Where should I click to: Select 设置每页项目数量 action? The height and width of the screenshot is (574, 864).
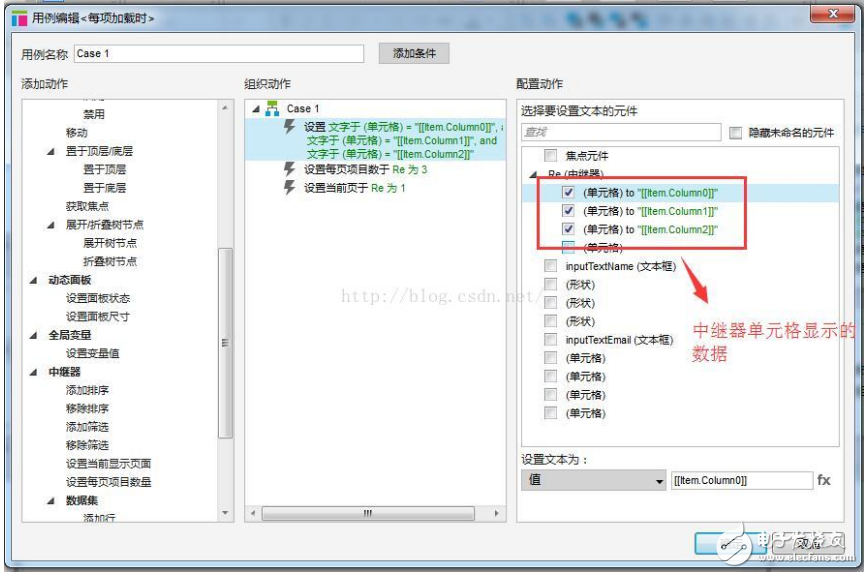(x=108, y=482)
